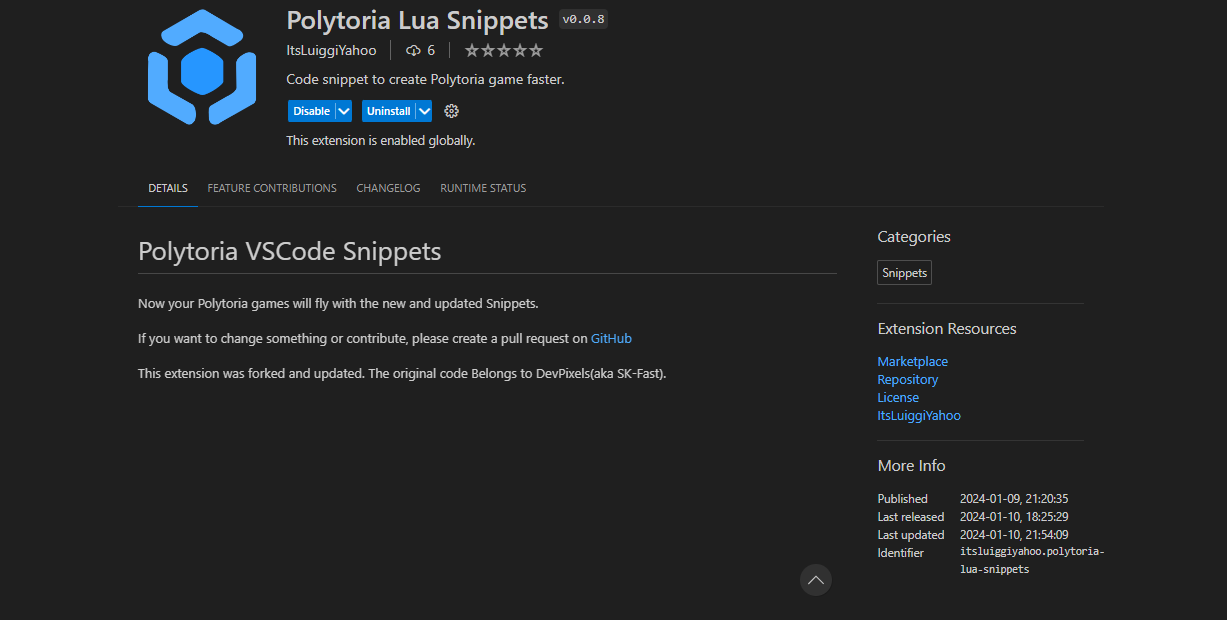
Task: Click the Polytoria VSCode Snippets heading
Action: tap(290, 251)
